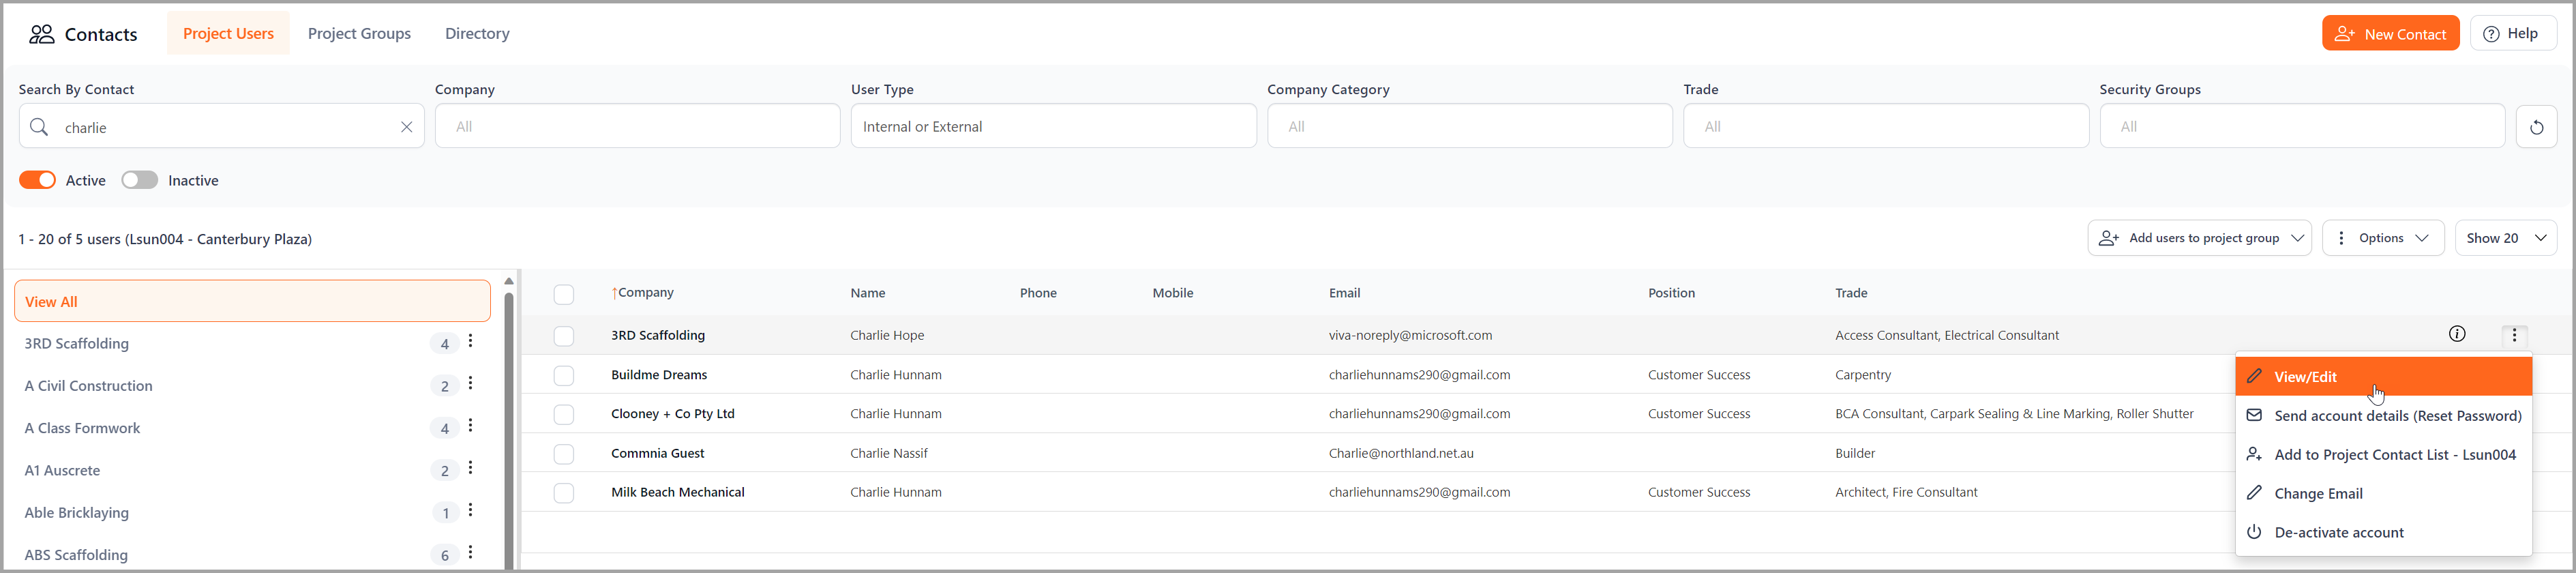Choose View/Edit from context menu
The width and height of the screenshot is (2576, 573).
tap(2383, 376)
